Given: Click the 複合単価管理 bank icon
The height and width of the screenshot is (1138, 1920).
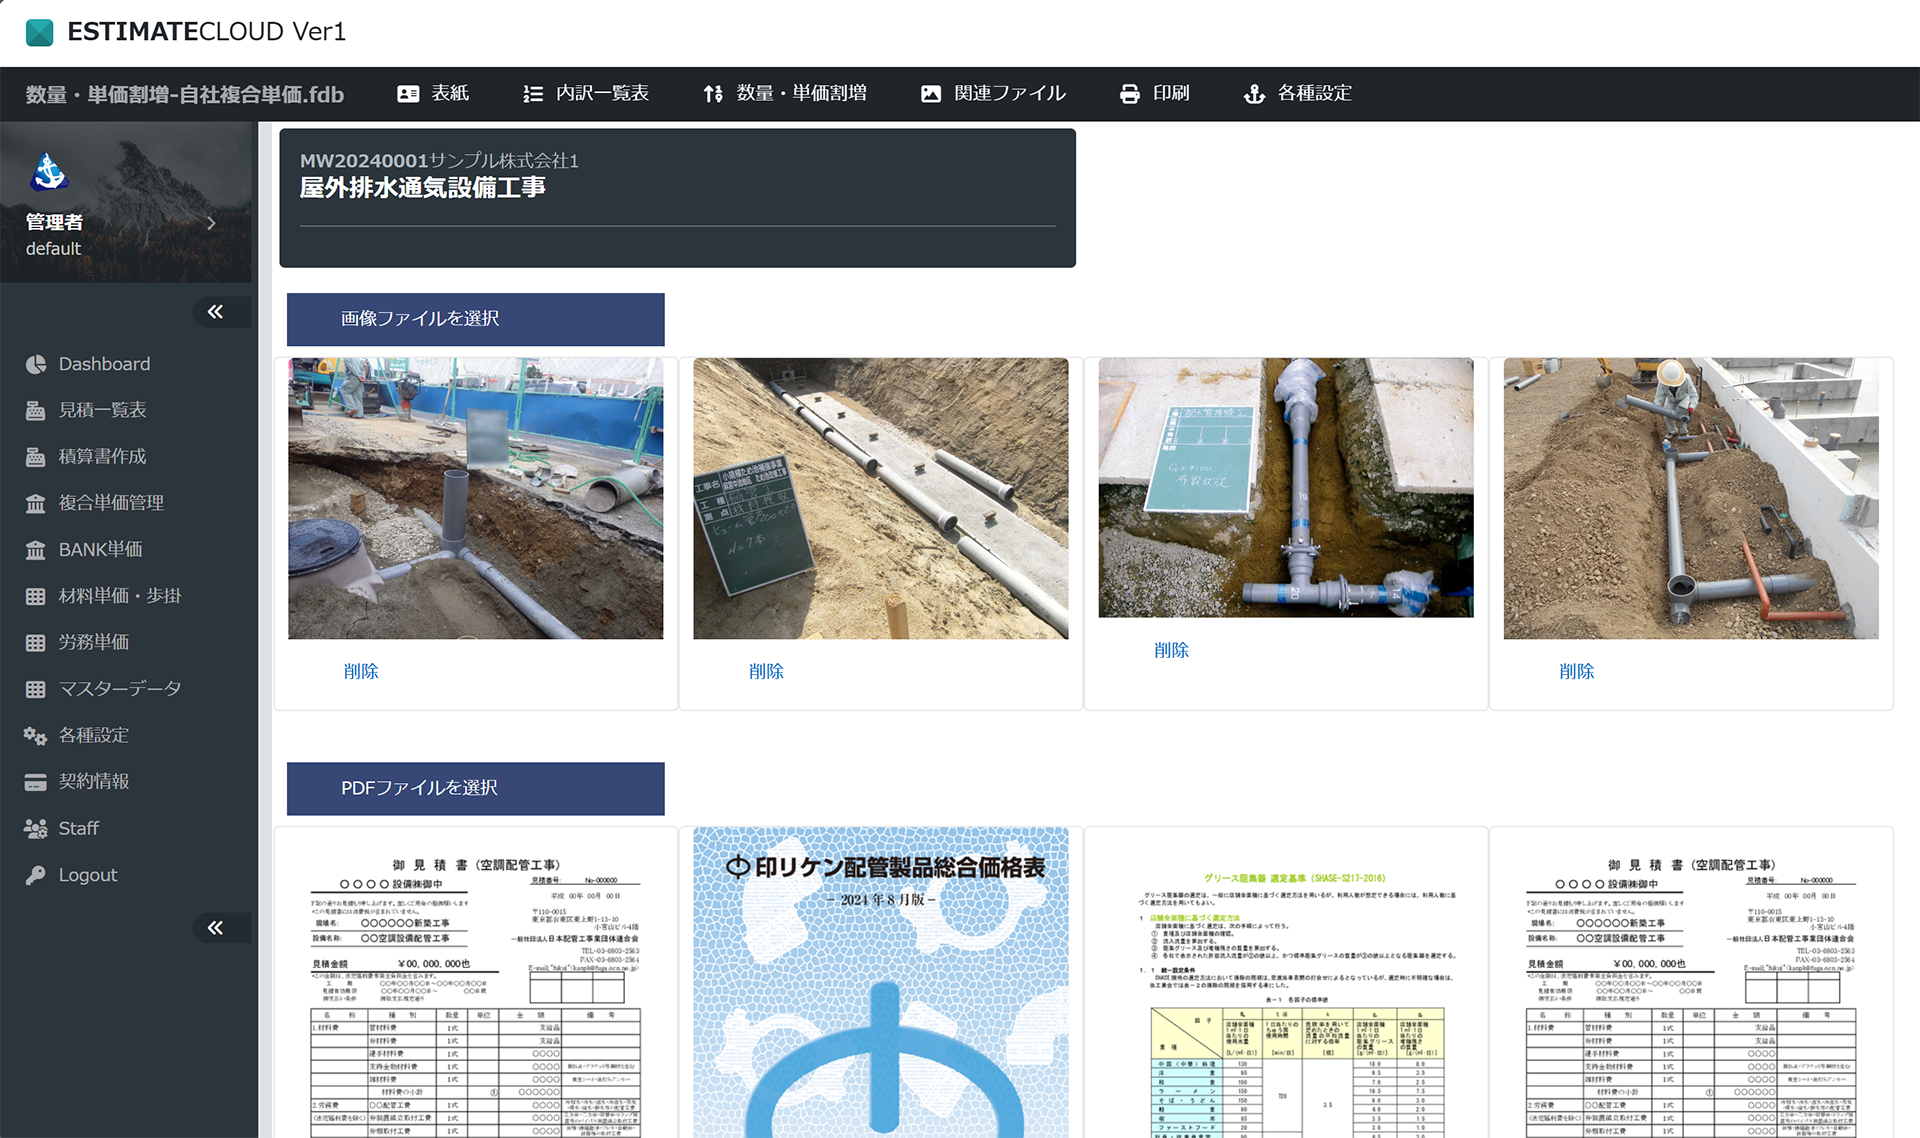Looking at the screenshot, I should click(x=36, y=504).
